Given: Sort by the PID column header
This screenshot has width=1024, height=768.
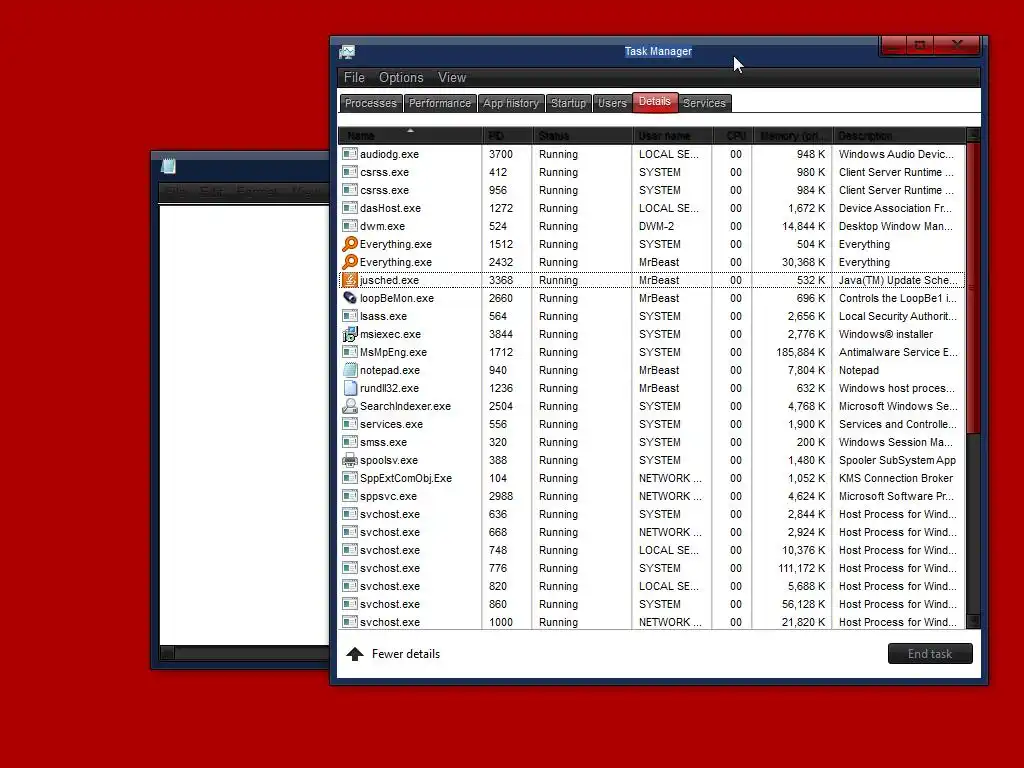Looking at the screenshot, I should (507, 135).
